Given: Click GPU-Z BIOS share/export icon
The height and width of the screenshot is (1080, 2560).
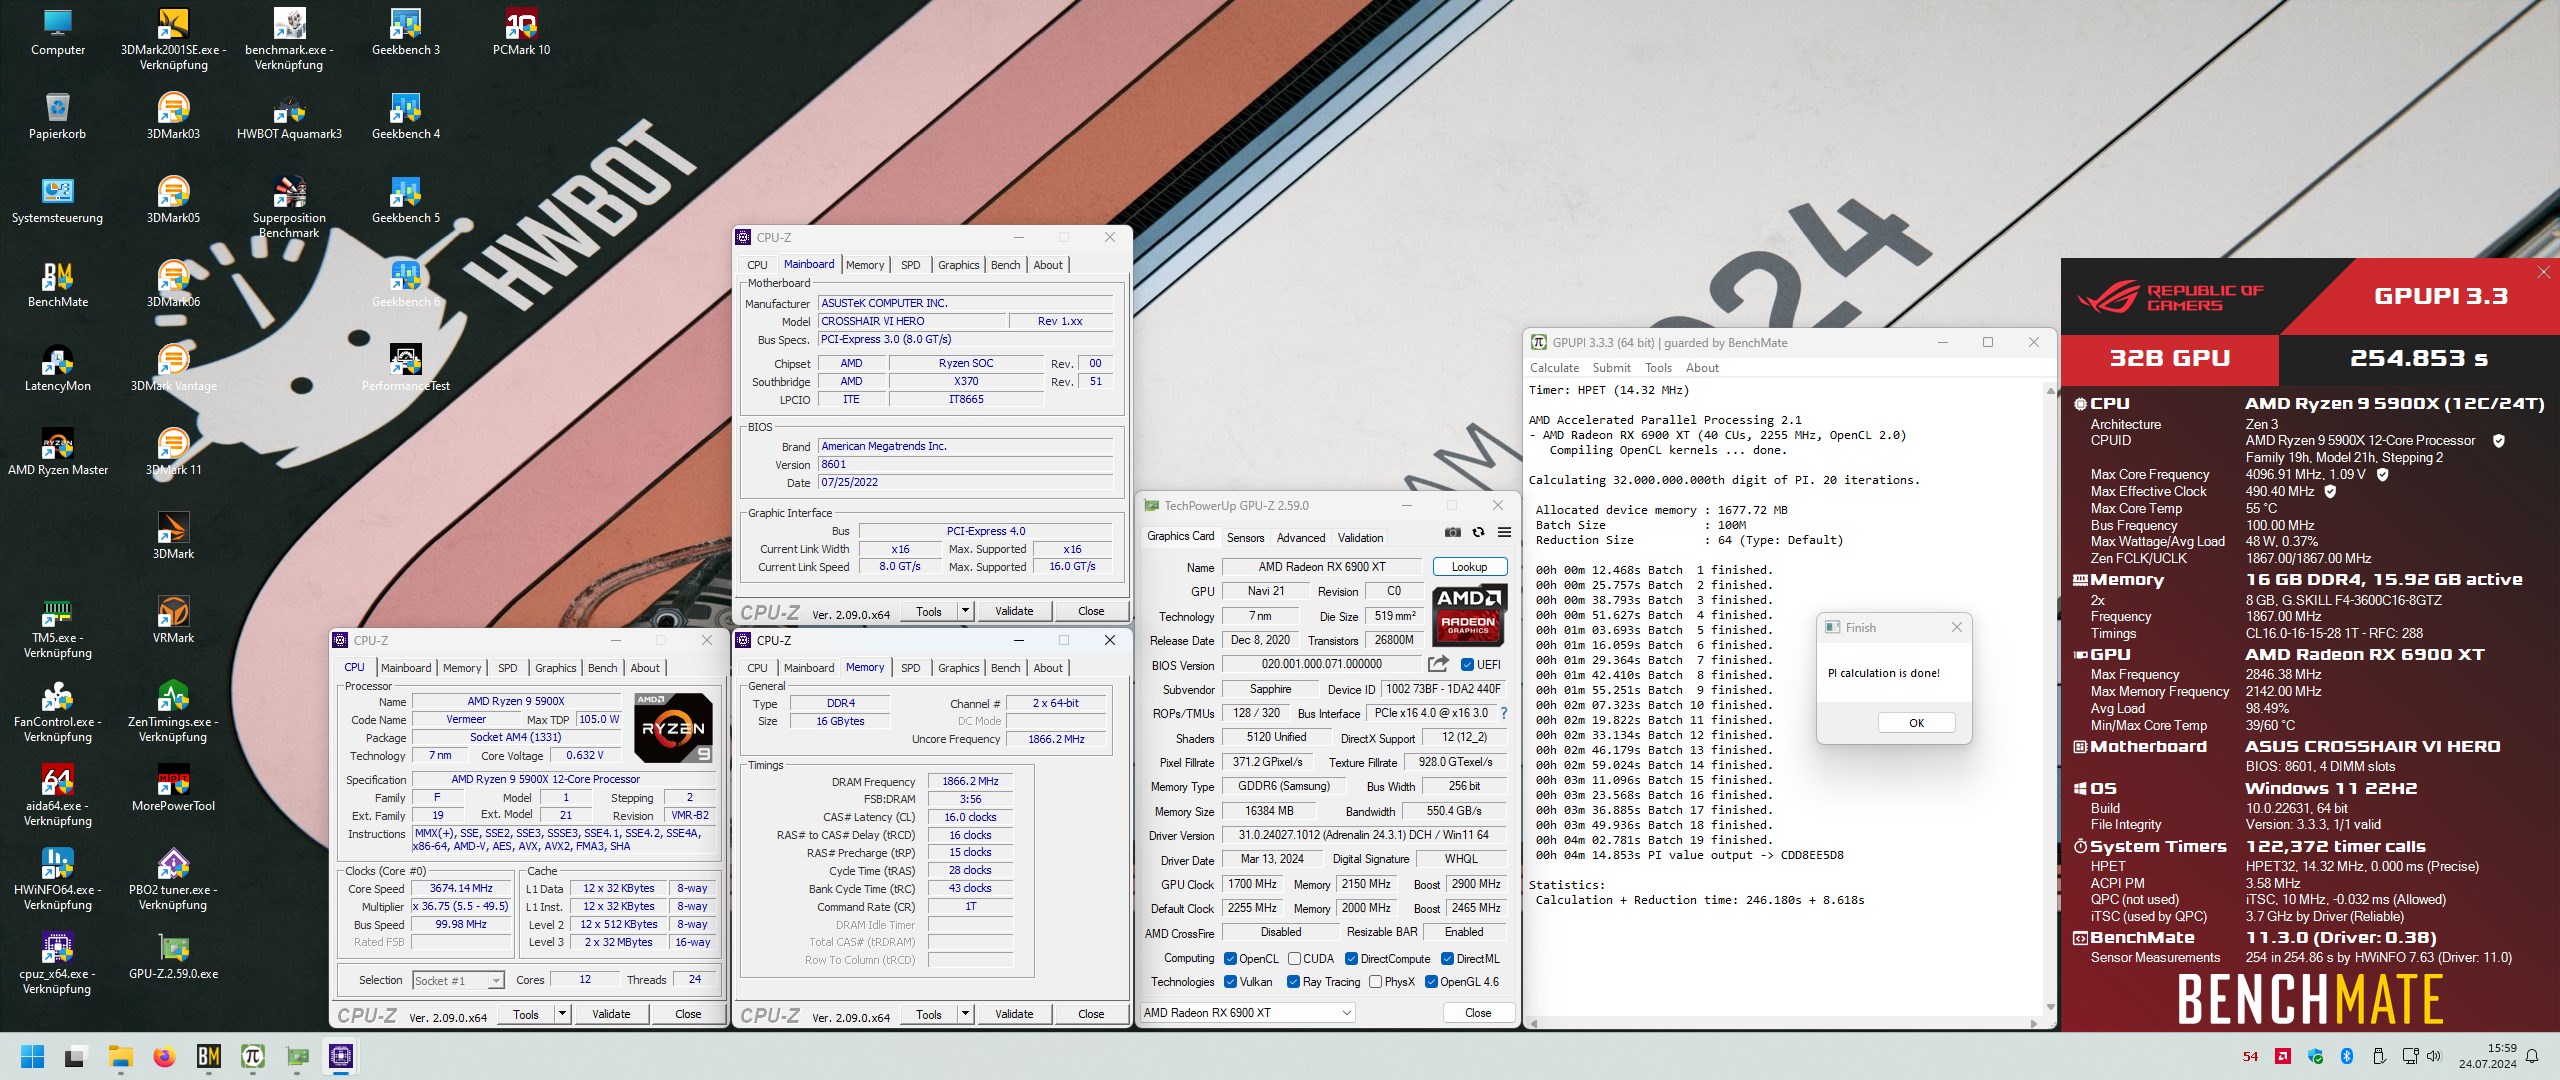Looking at the screenshot, I should click(x=1438, y=664).
